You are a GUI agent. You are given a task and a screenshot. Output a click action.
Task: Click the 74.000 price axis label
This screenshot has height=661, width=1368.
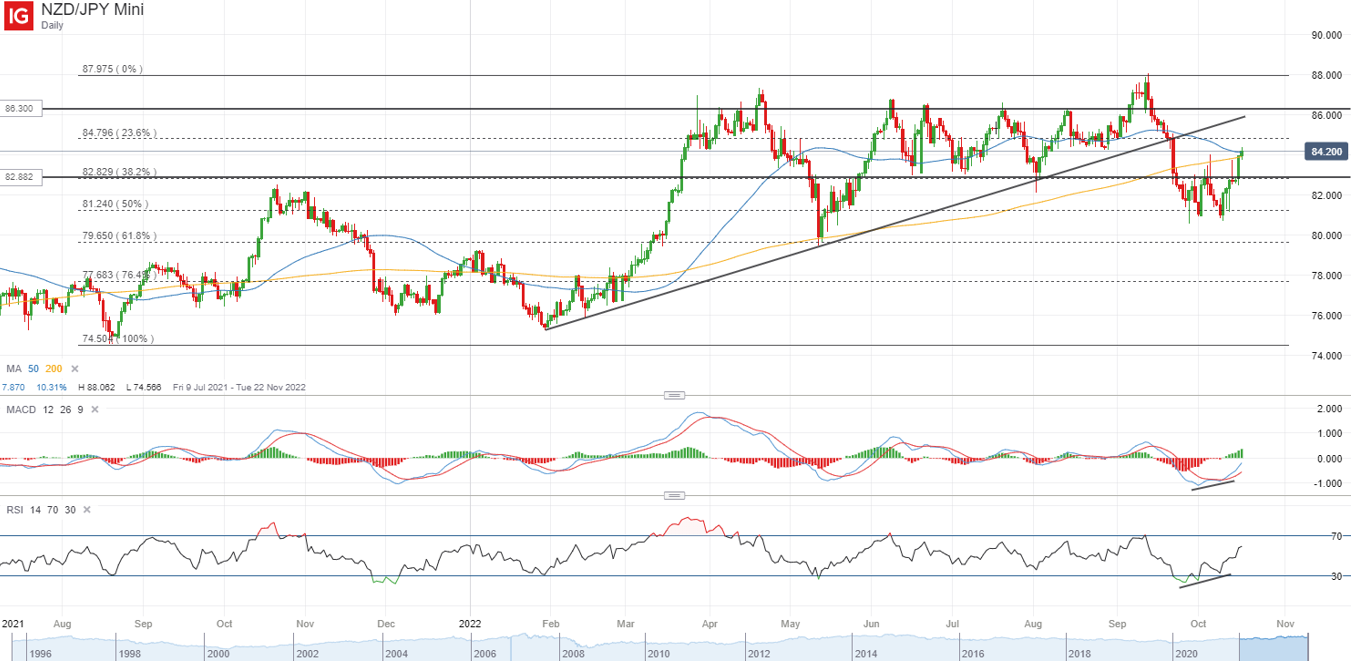pos(1325,355)
